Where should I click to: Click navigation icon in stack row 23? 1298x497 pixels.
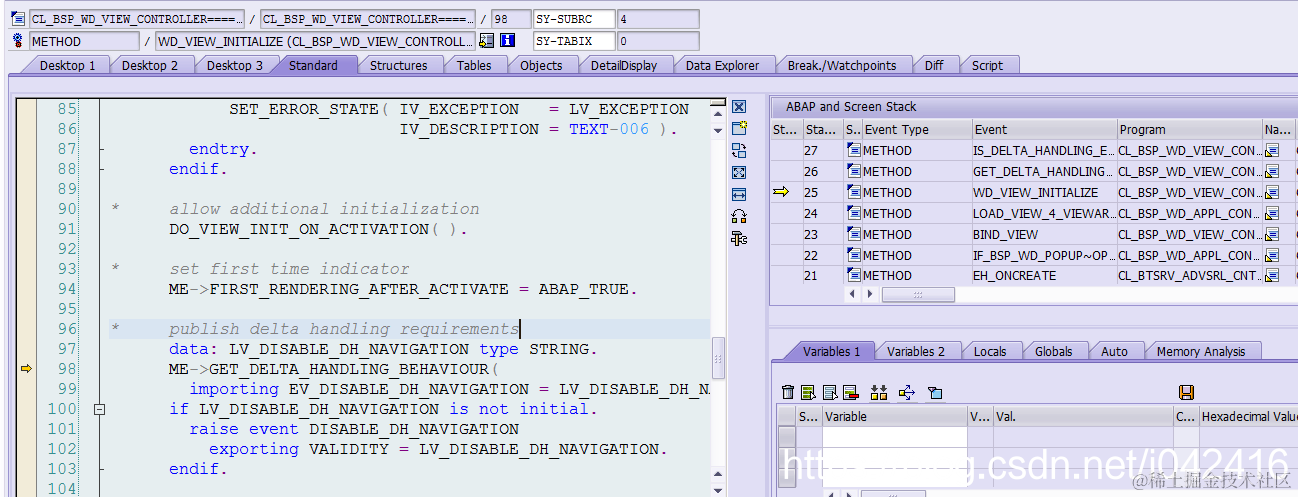[1272, 234]
